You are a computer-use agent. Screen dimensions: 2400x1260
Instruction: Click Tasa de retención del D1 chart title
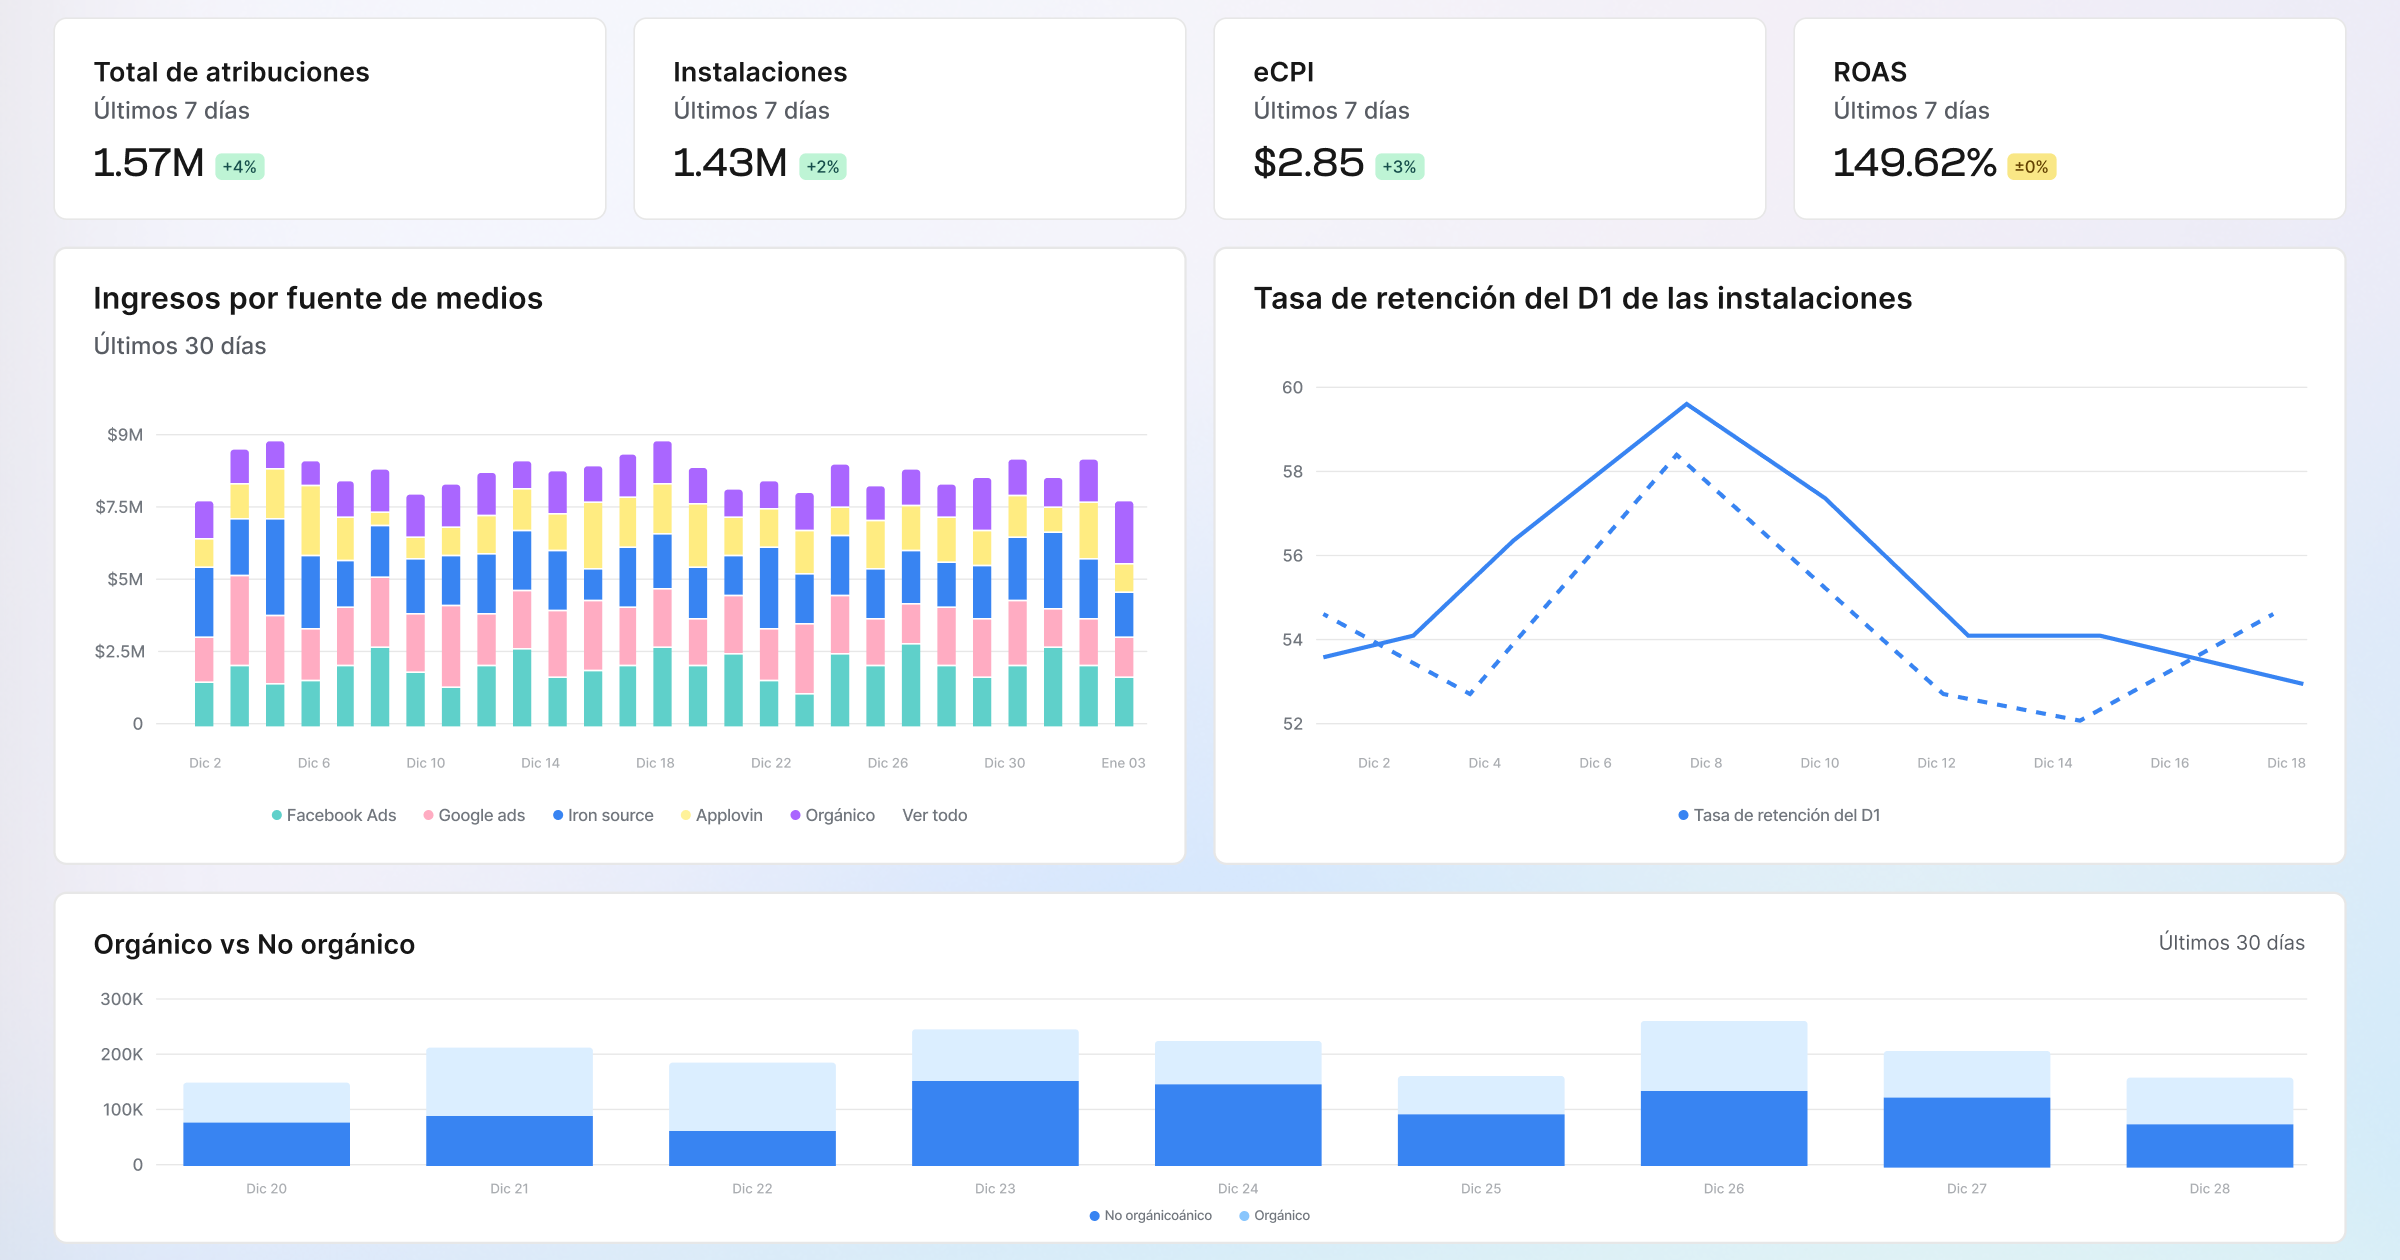coord(1583,298)
